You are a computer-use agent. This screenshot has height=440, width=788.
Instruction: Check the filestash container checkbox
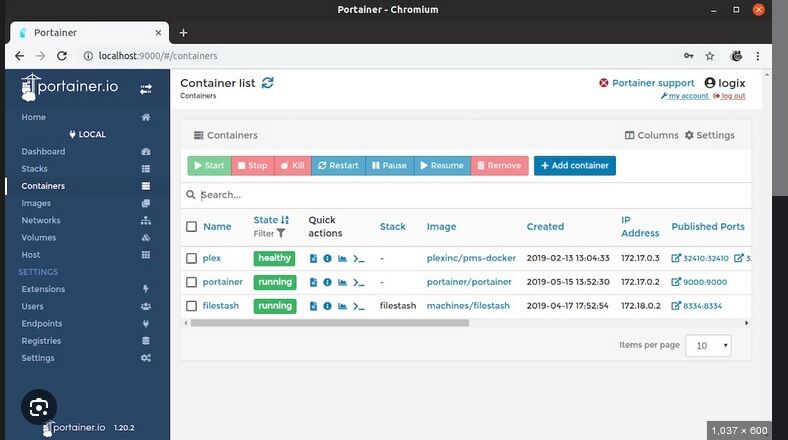pyautogui.click(x=191, y=306)
